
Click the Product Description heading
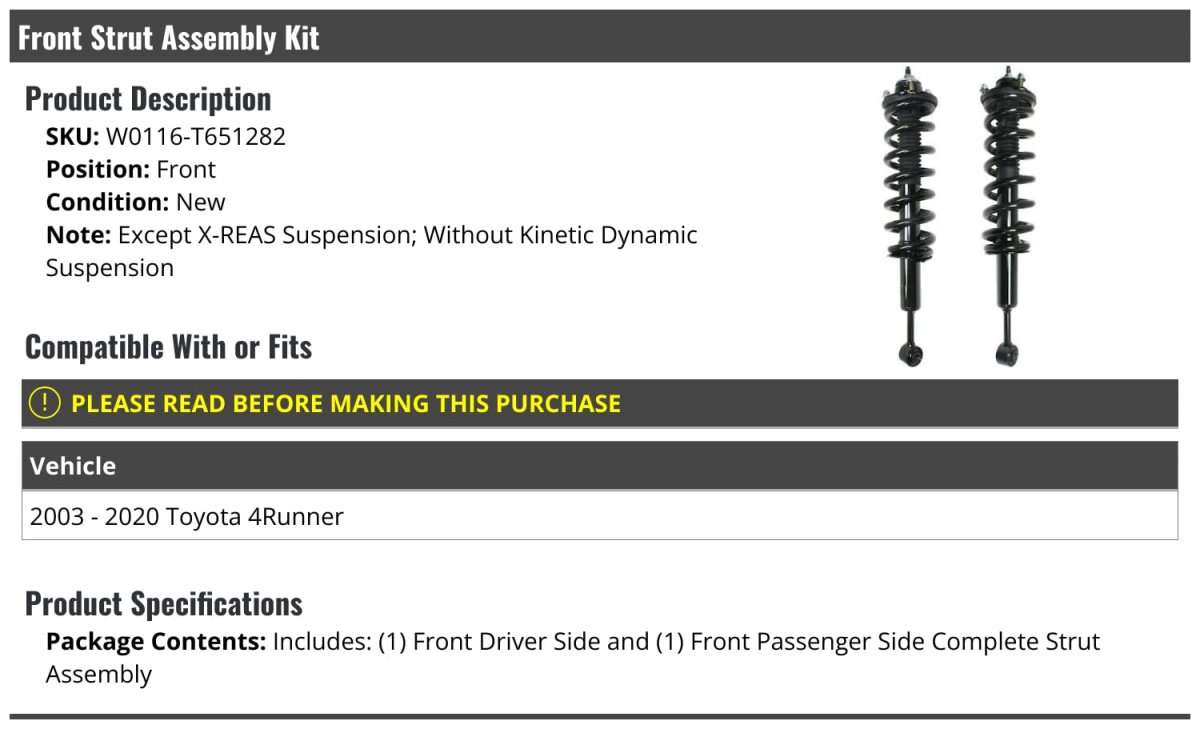tap(148, 99)
